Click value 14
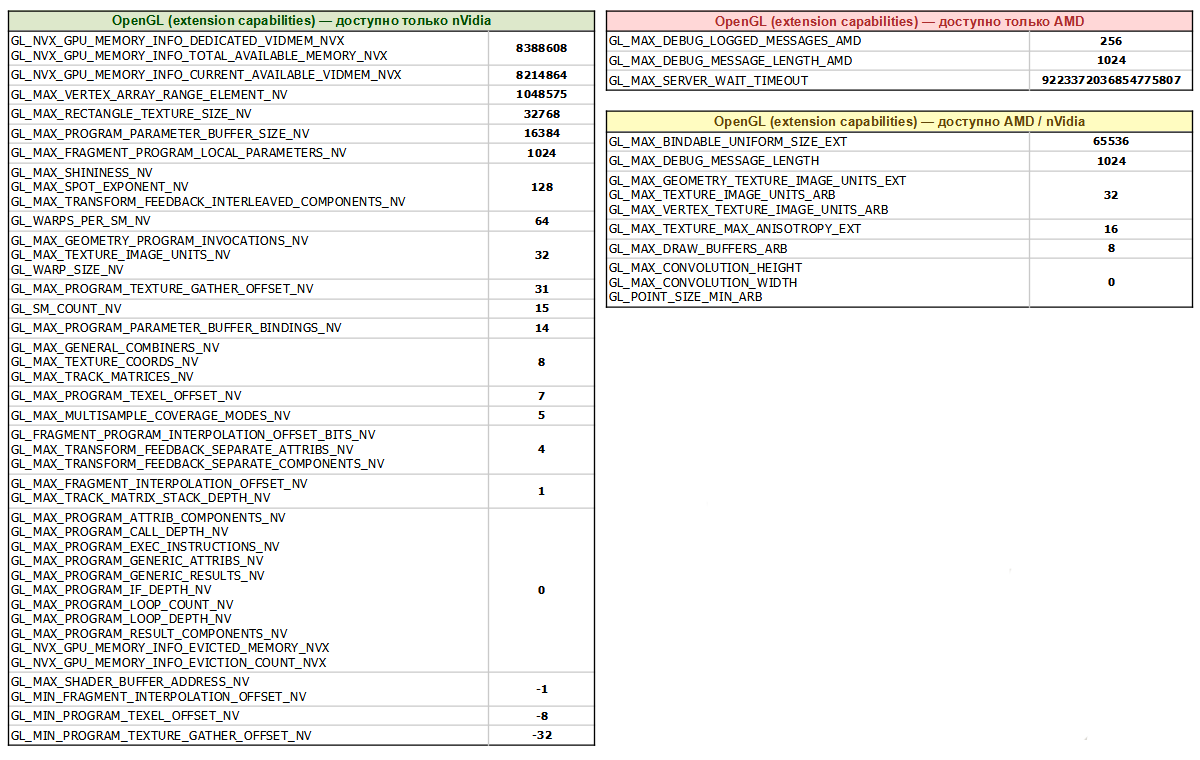This screenshot has width=1200, height=760. (x=542, y=328)
